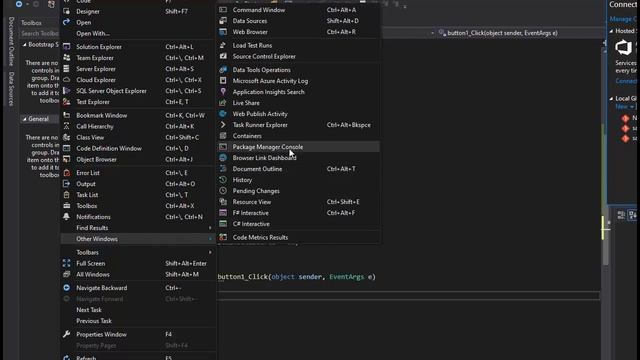Click the Call Hierarchy icon
640x360 pixels.
pos(67,126)
